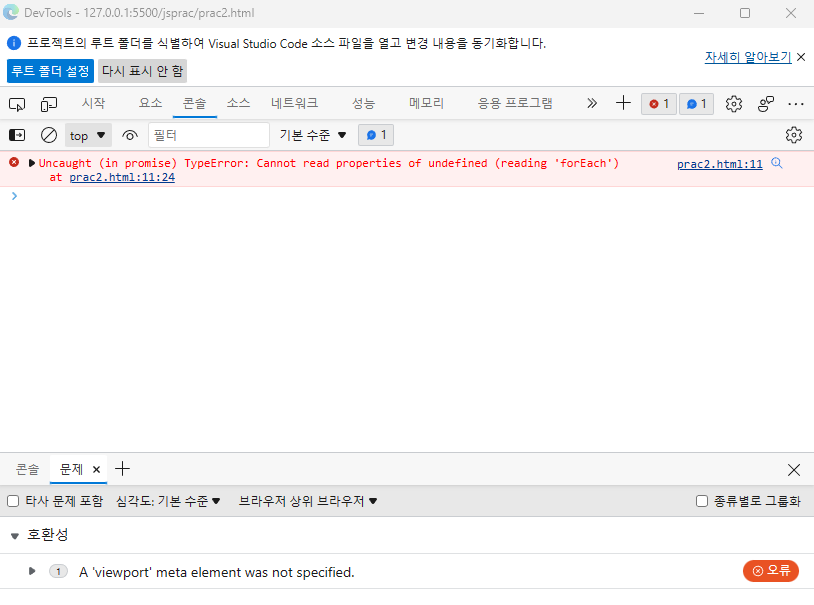Open the feedback people icon
This screenshot has height=605, width=814.
tap(766, 104)
